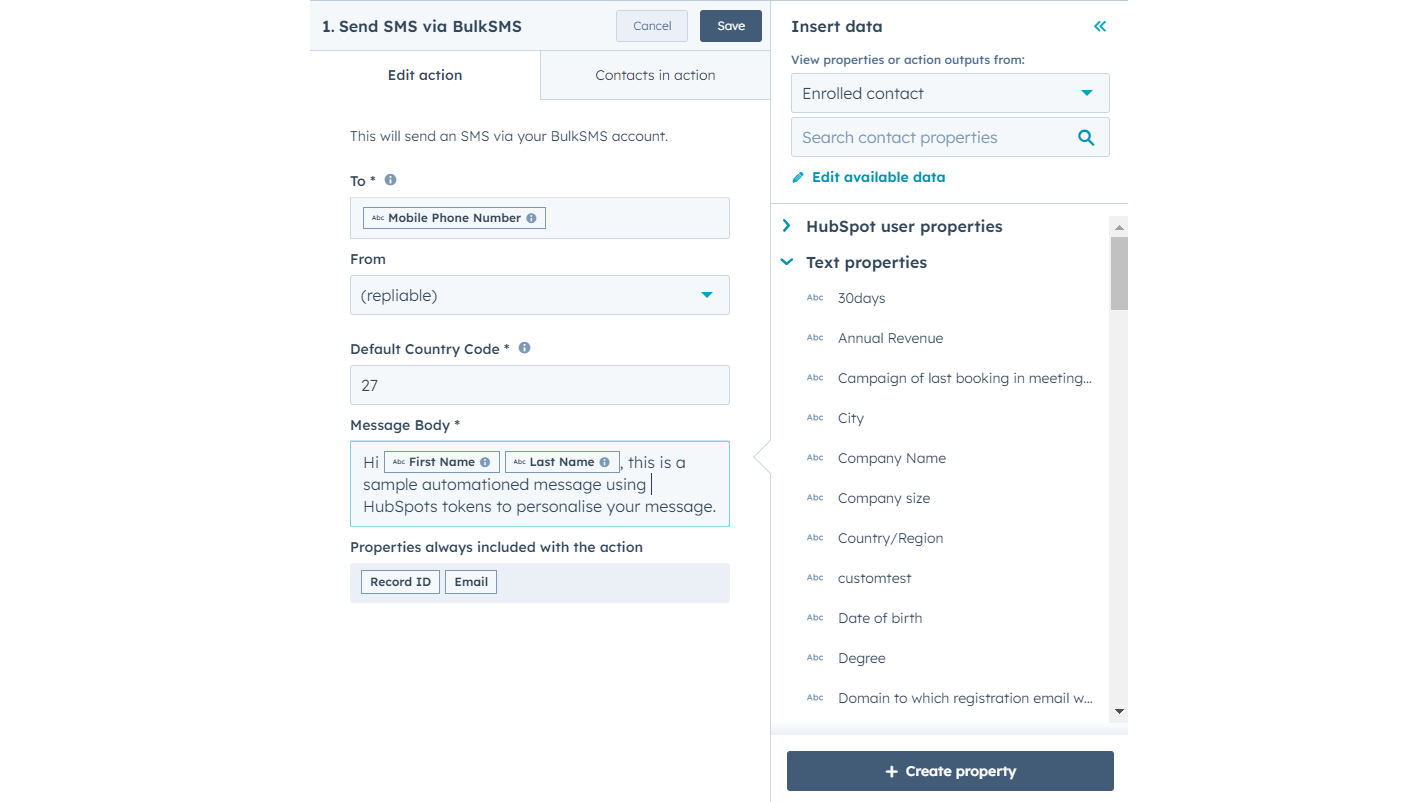Click the Default Country Code field
Image resolution: width=1425 pixels, height=802 pixels.
540,385
